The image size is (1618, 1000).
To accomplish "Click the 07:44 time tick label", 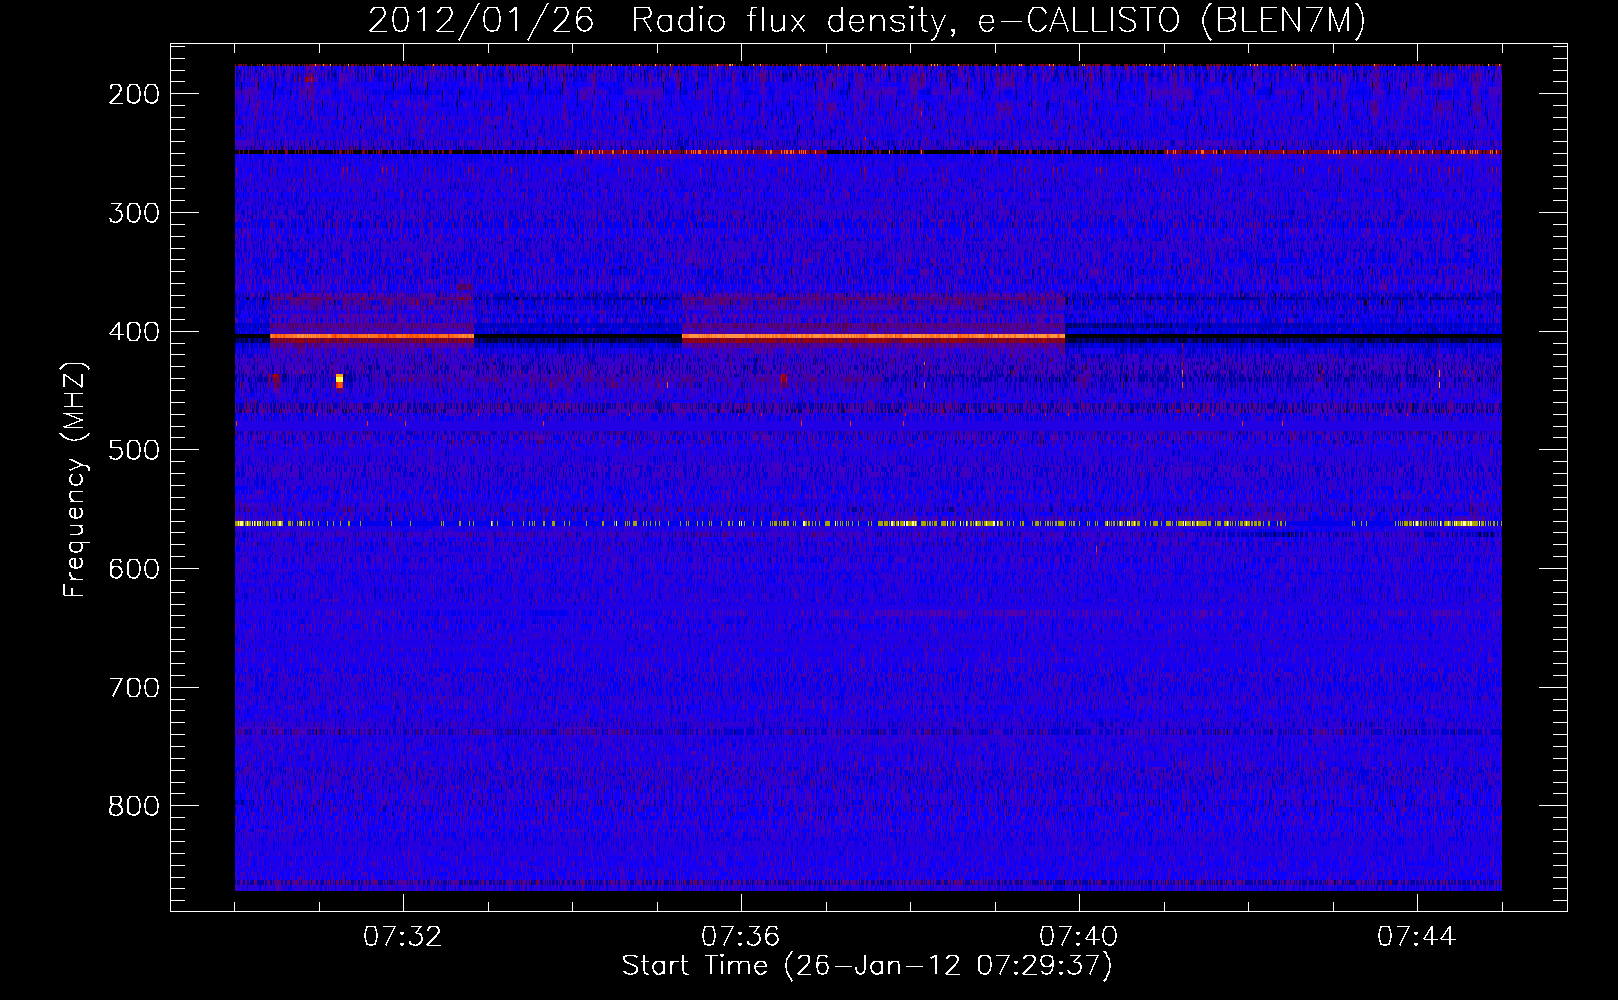I will [1416, 937].
